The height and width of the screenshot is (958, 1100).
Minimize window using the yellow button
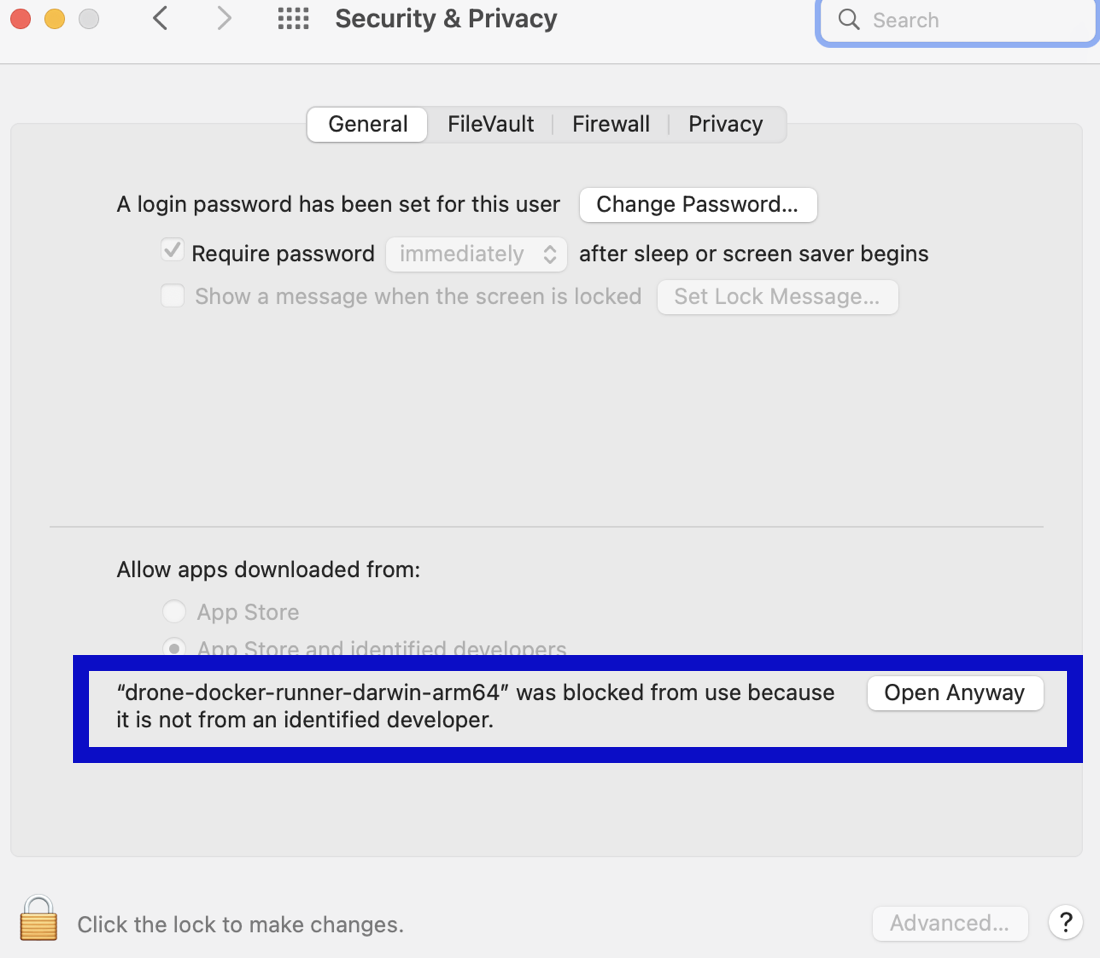pos(55,19)
